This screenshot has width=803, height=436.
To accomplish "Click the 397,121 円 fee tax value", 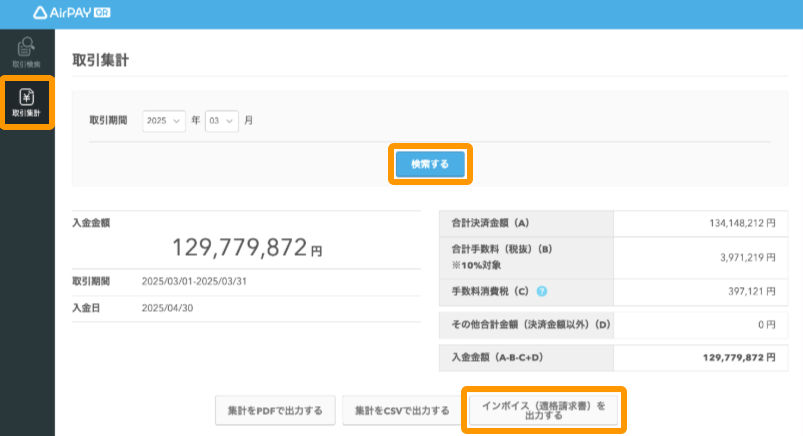I will click(745, 292).
